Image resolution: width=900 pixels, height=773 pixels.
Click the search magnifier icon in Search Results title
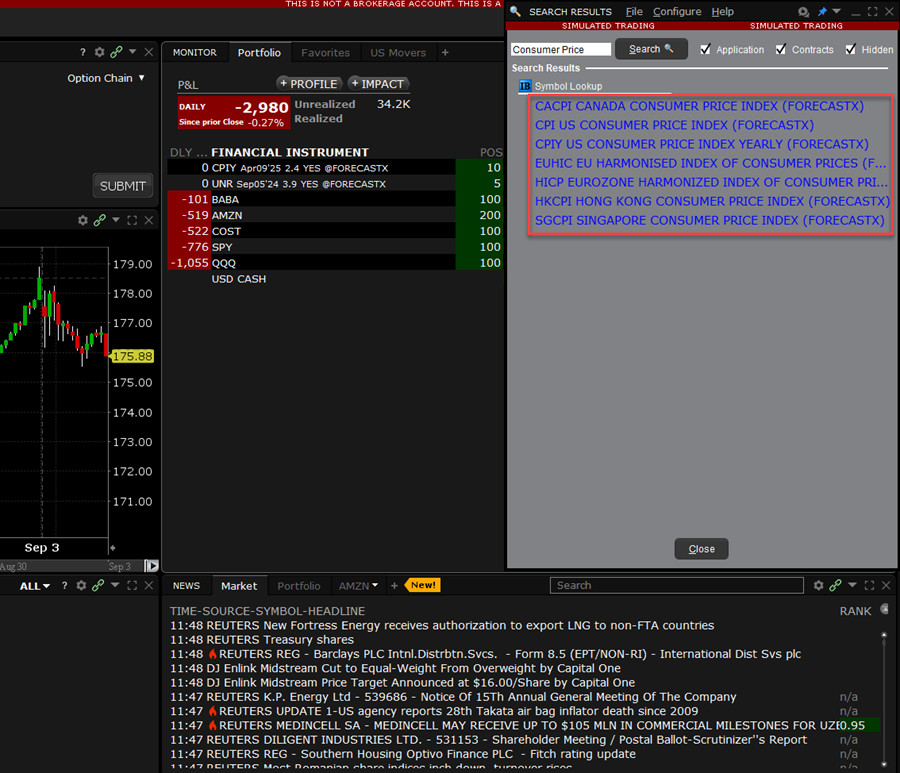click(515, 11)
